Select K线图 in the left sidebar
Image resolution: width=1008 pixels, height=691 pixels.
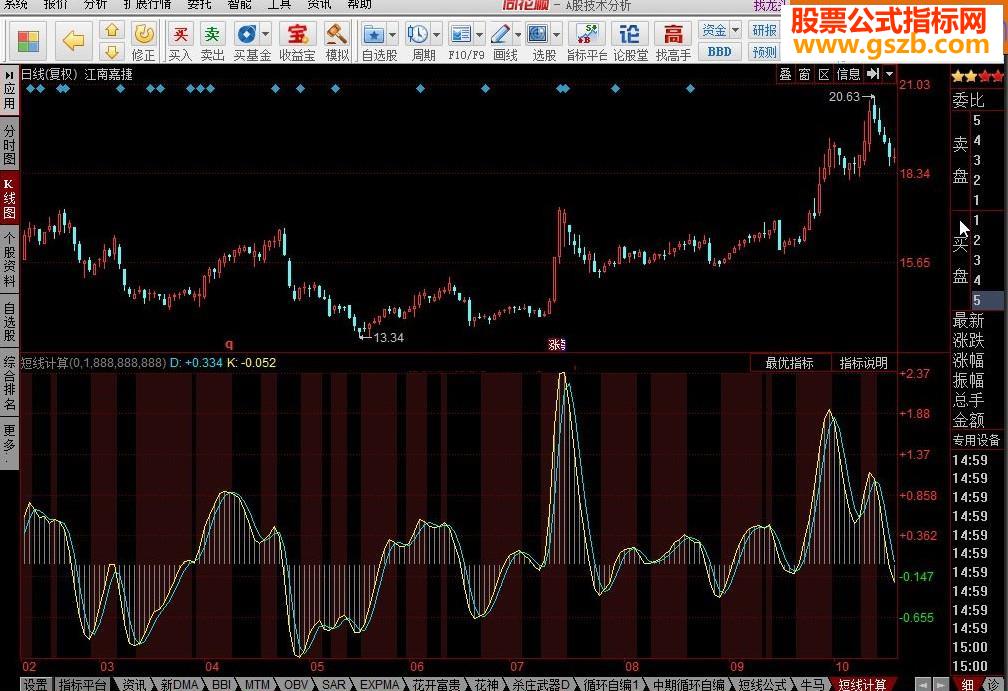click(x=9, y=199)
